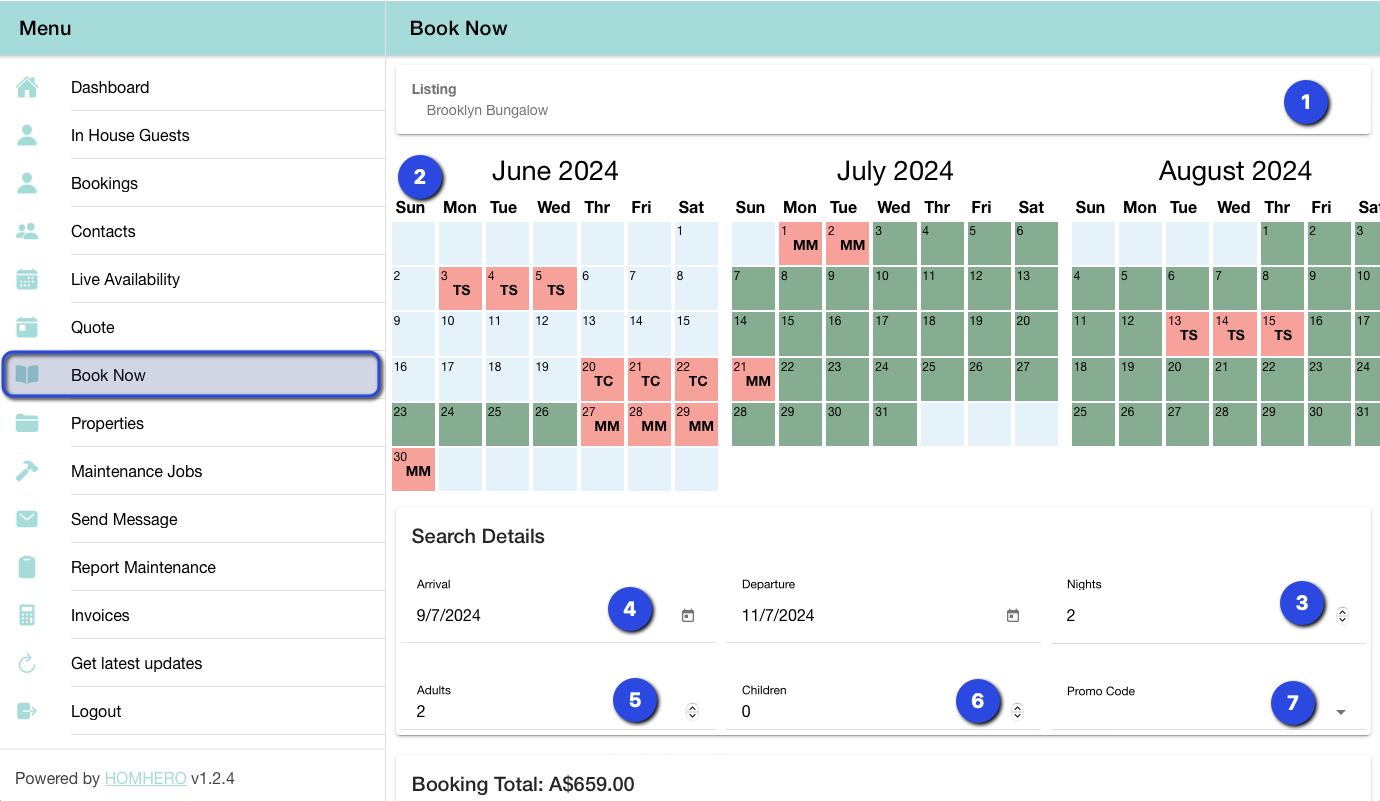Screen dimensions: 1380x801
Task: Click the Get latest updates refresh icon
Action: pos(27,664)
